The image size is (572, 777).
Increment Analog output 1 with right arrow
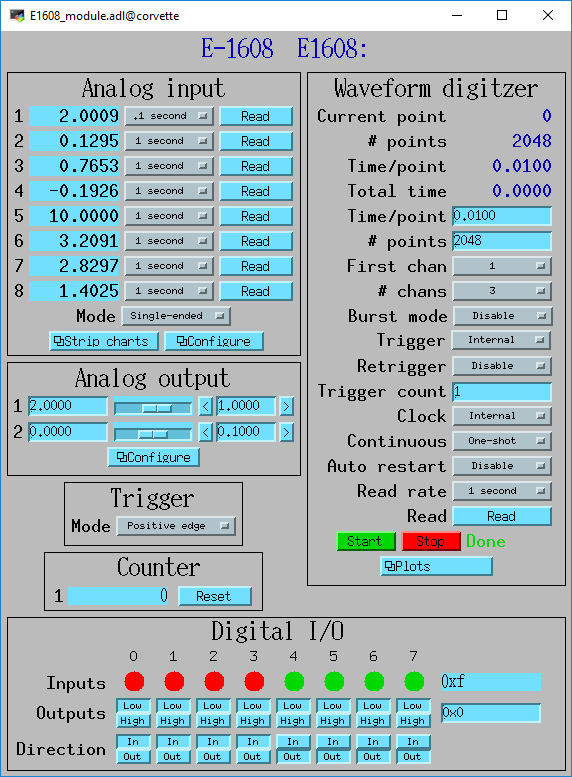point(286,407)
